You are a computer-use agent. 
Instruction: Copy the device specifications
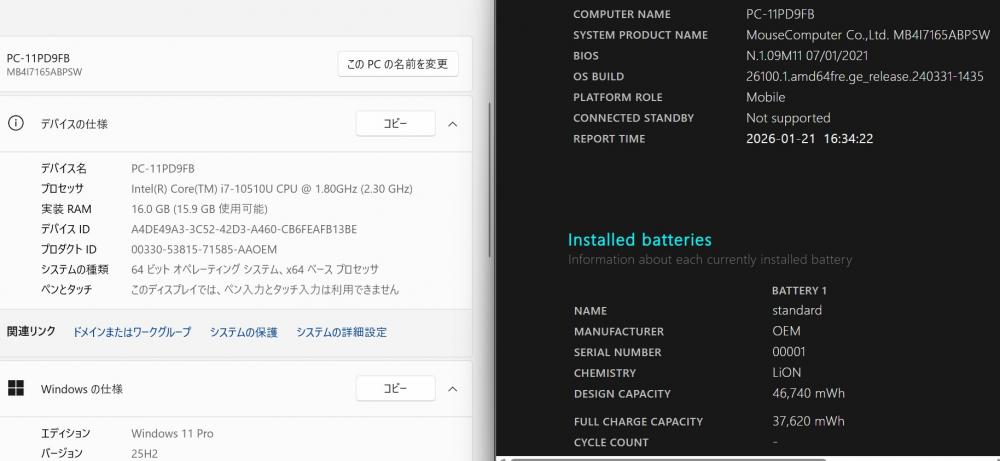coord(395,124)
